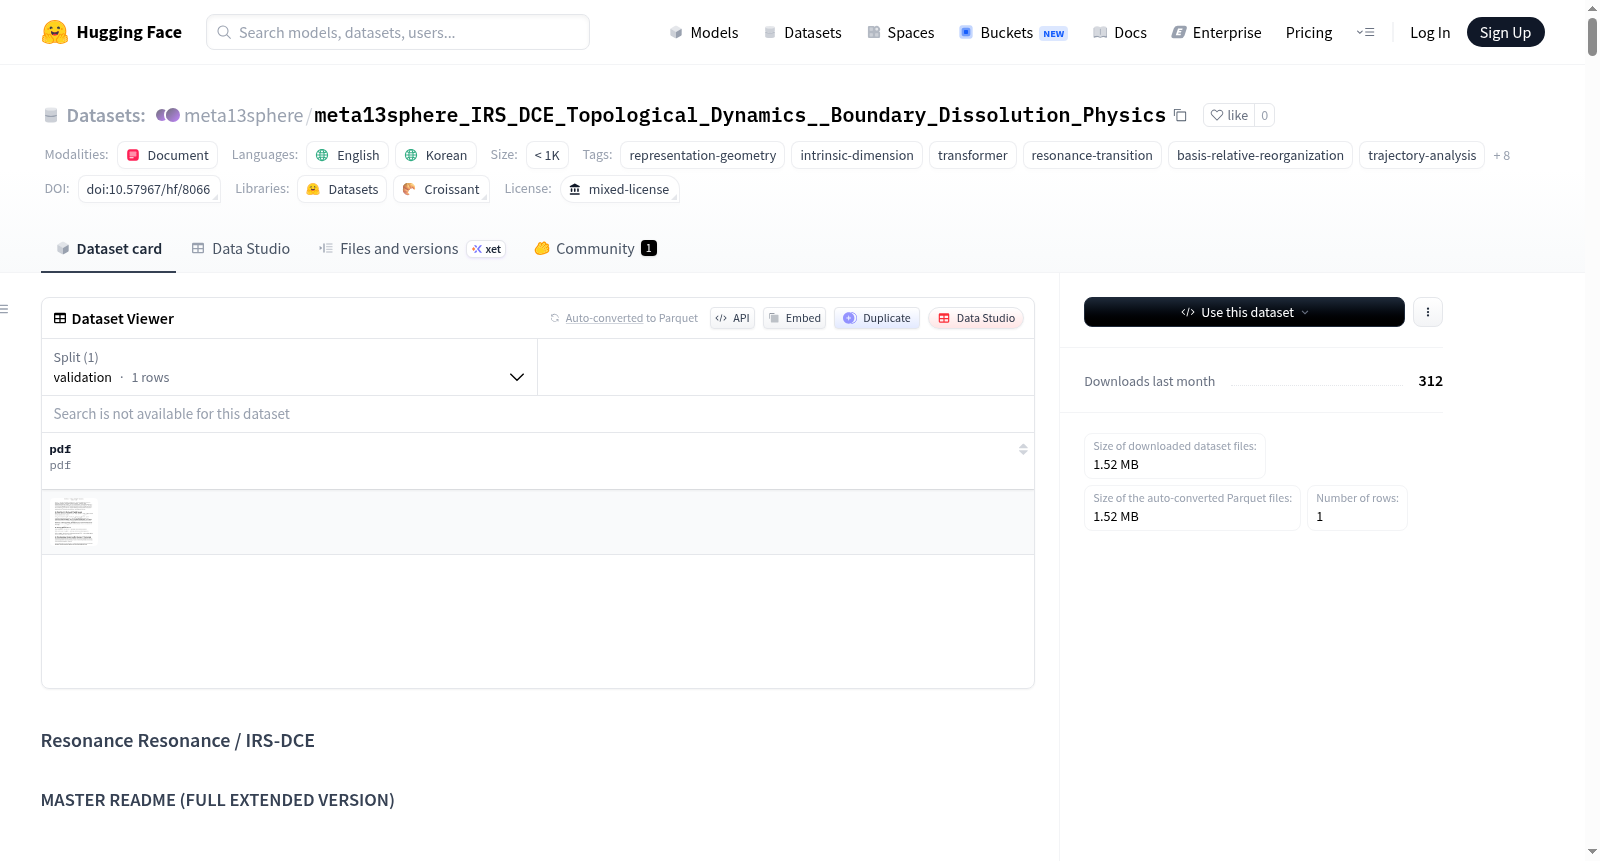Select the Korean language tag
The height and width of the screenshot is (861, 1600).
(x=436, y=155)
